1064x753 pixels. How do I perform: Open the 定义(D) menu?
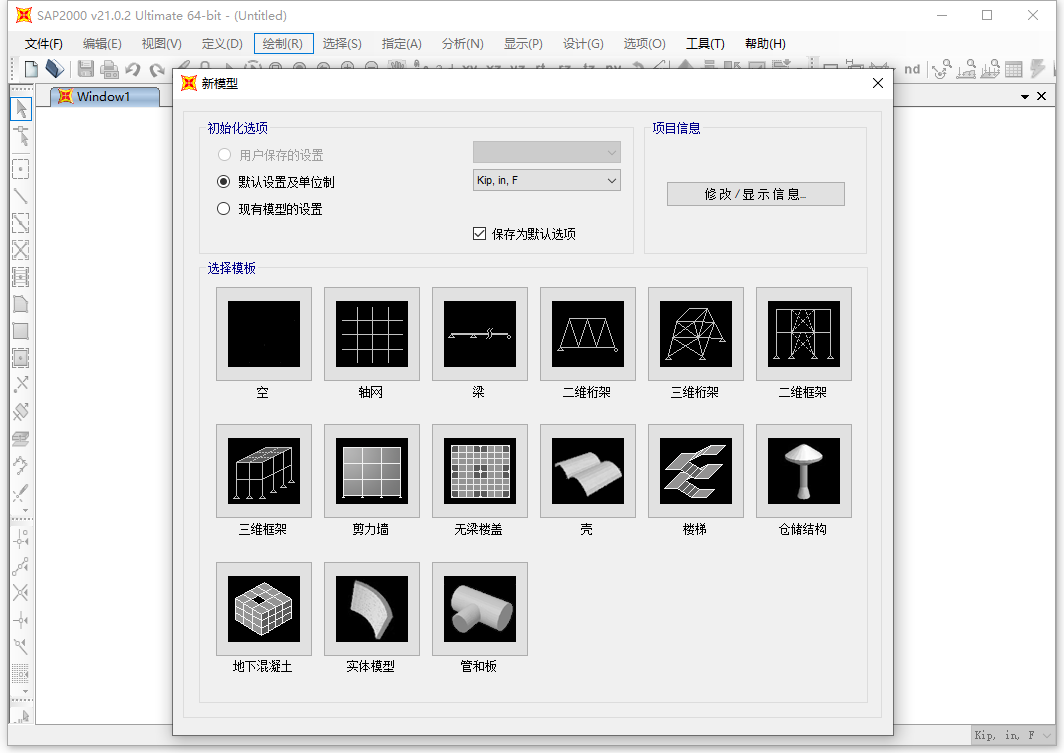(222, 43)
